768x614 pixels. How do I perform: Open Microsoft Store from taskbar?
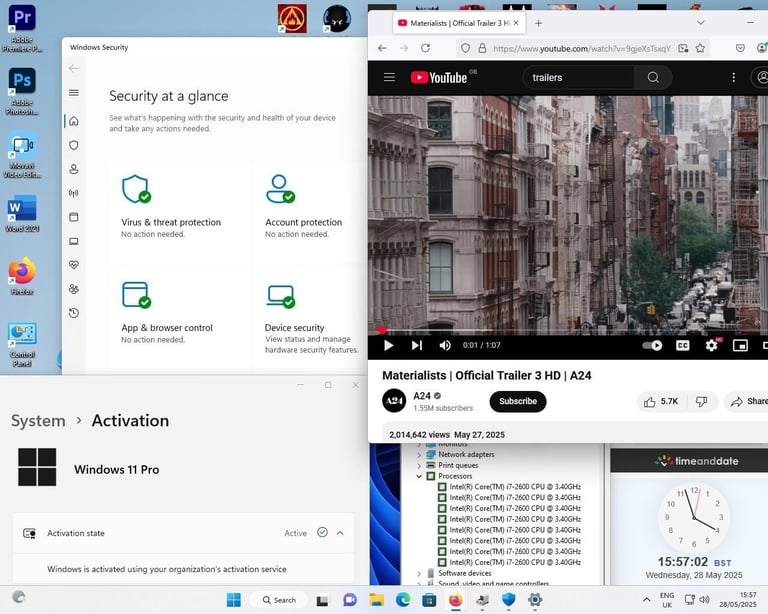coord(429,600)
